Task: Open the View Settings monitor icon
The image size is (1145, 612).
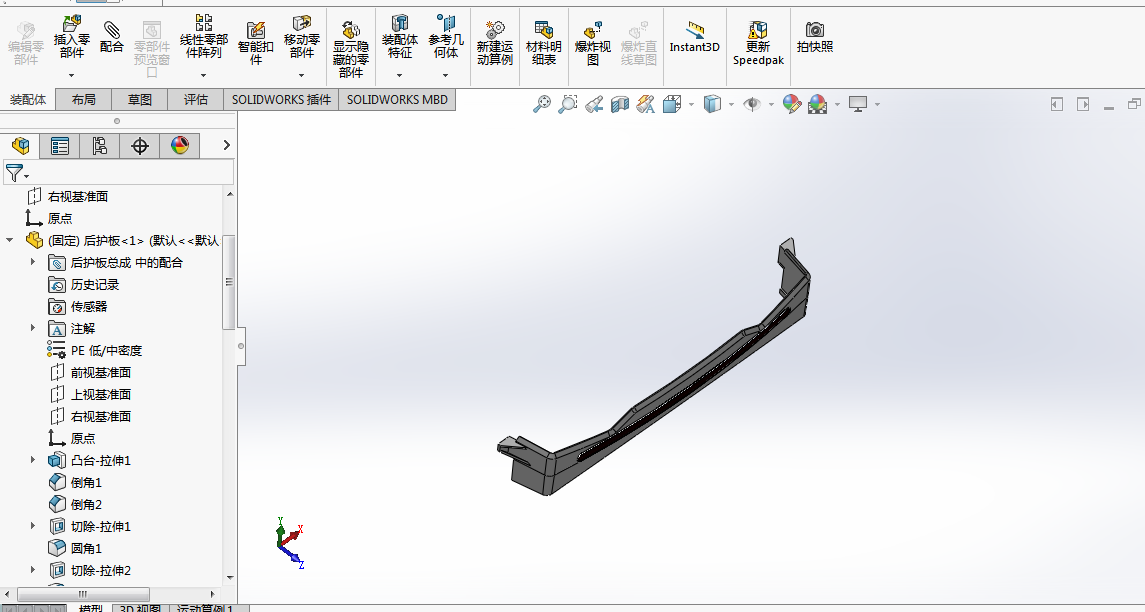Action: [858, 104]
